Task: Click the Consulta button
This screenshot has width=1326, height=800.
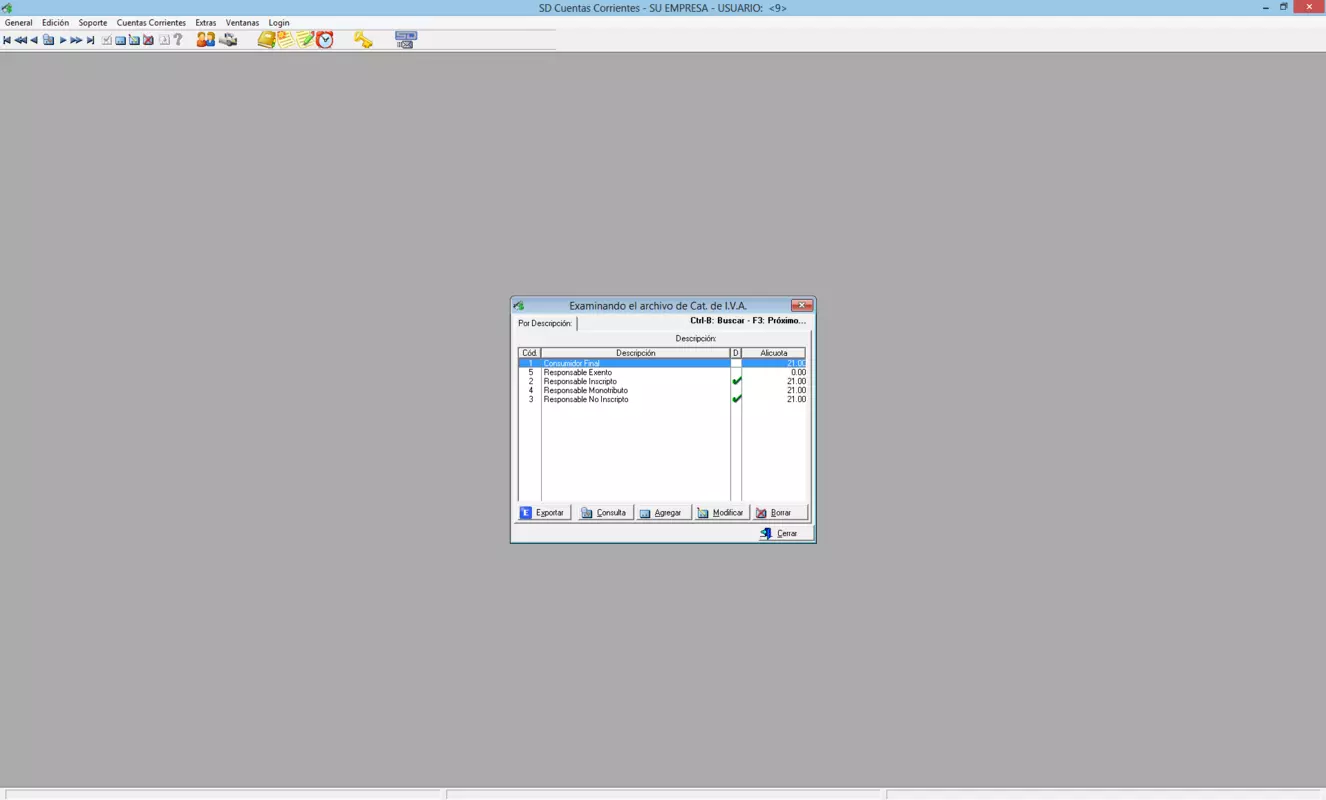Action: (604, 513)
